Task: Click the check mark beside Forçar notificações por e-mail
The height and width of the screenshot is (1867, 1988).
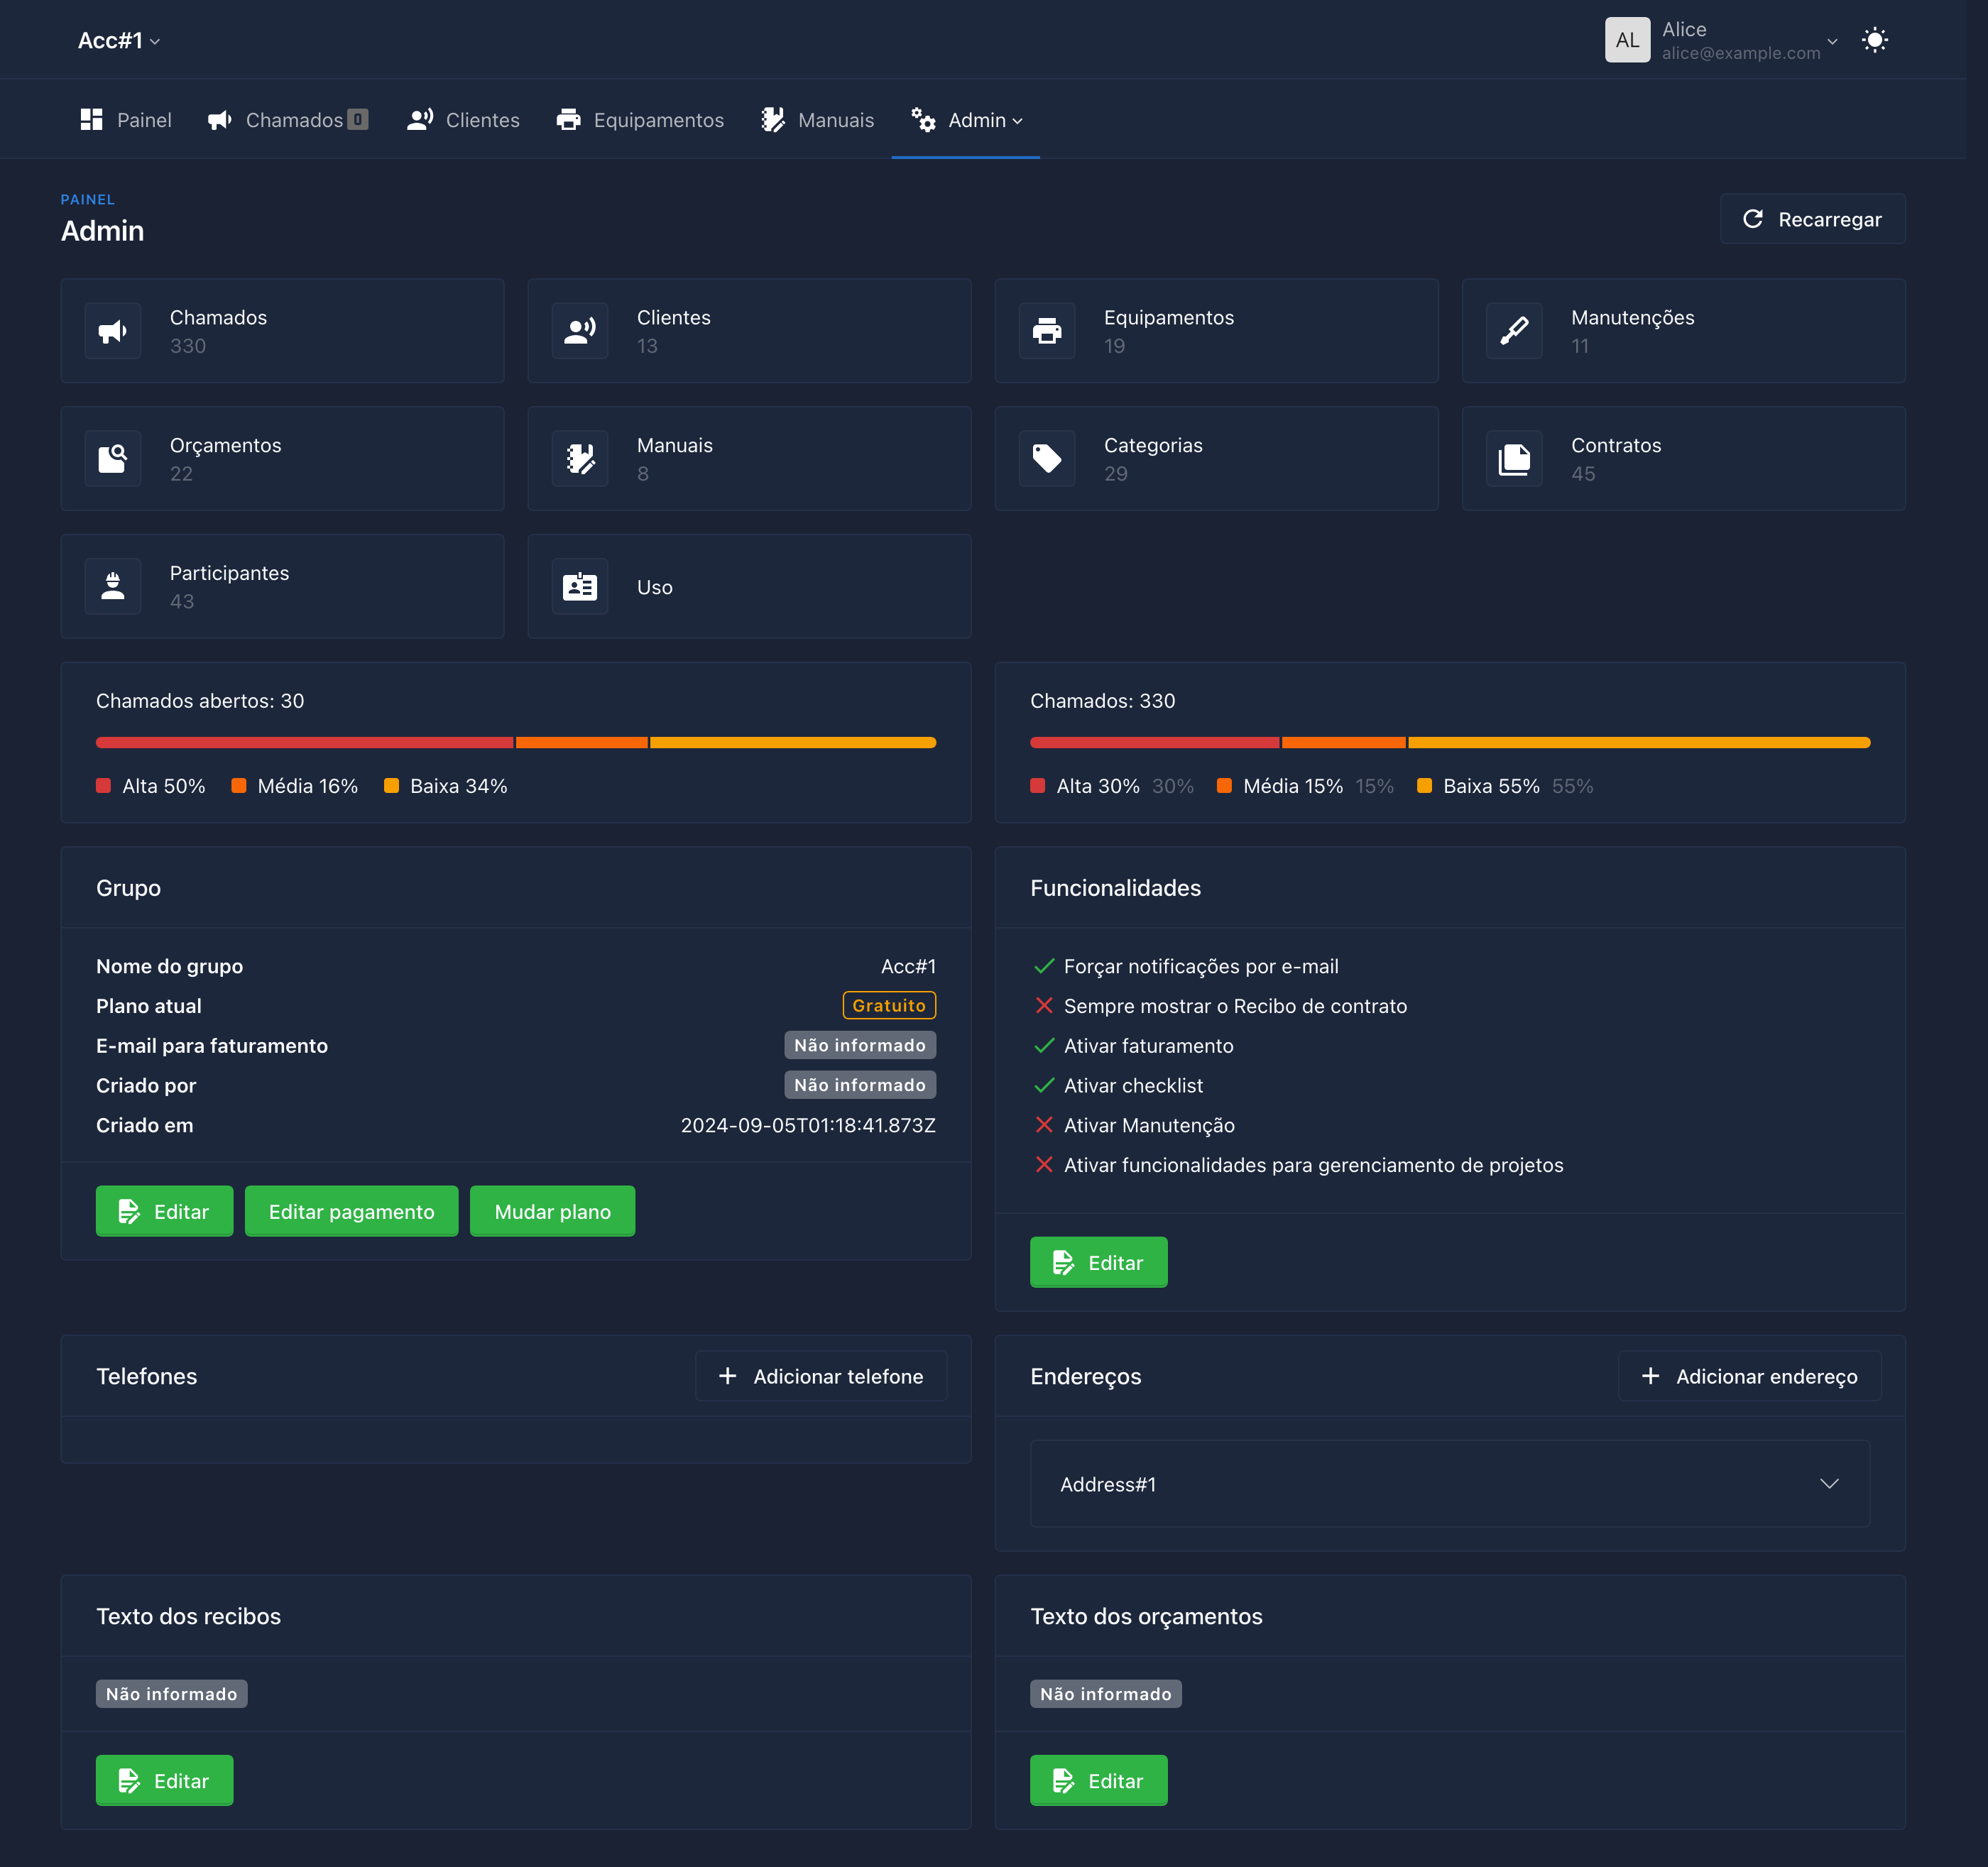Action: point(1044,966)
